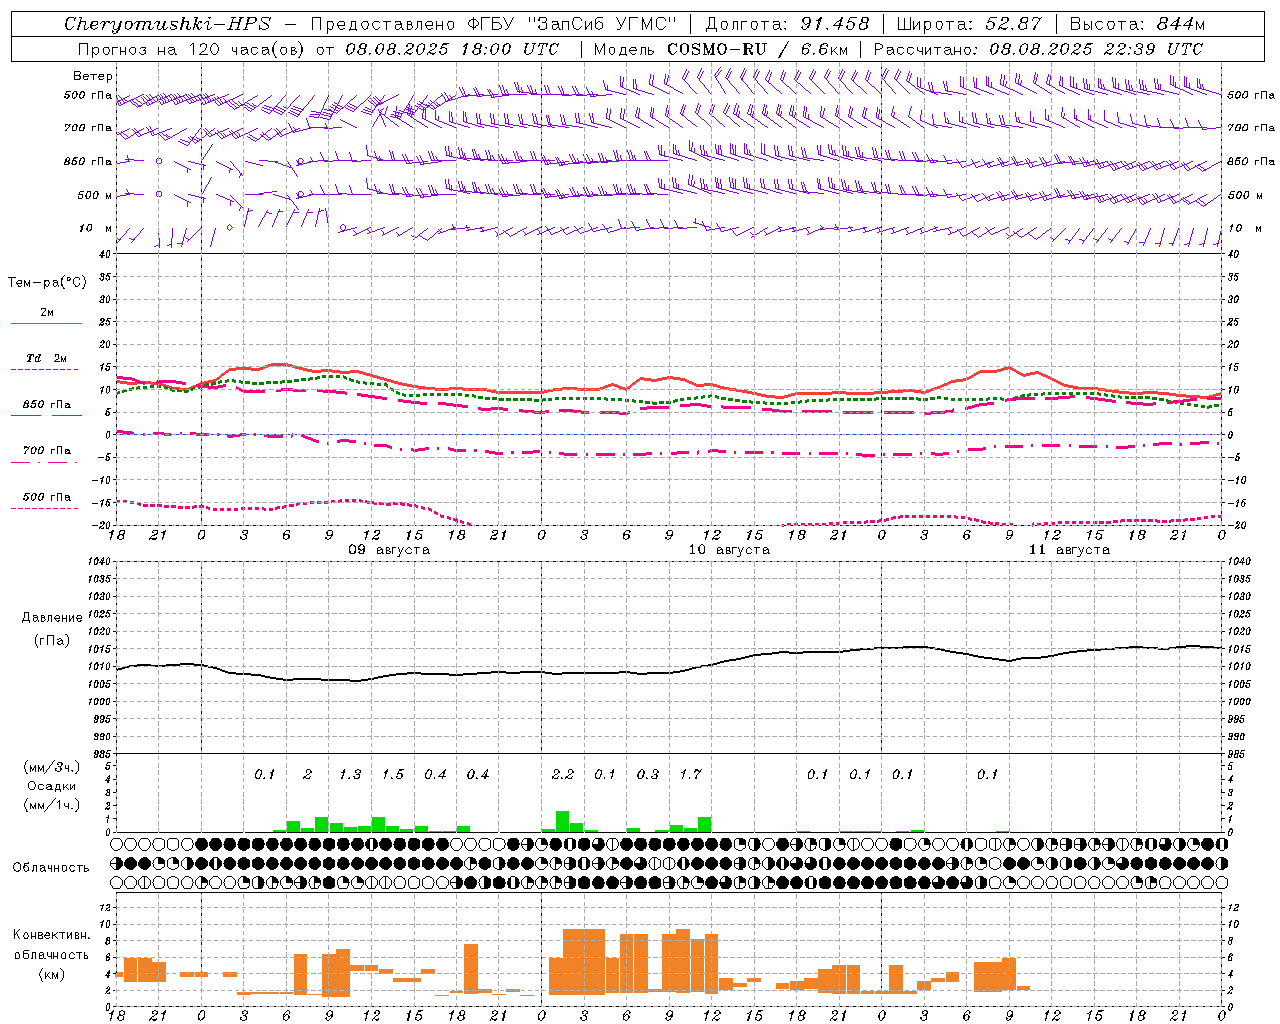
Task: Click the Давление pressure panel label
Action: (x=52, y=618)
